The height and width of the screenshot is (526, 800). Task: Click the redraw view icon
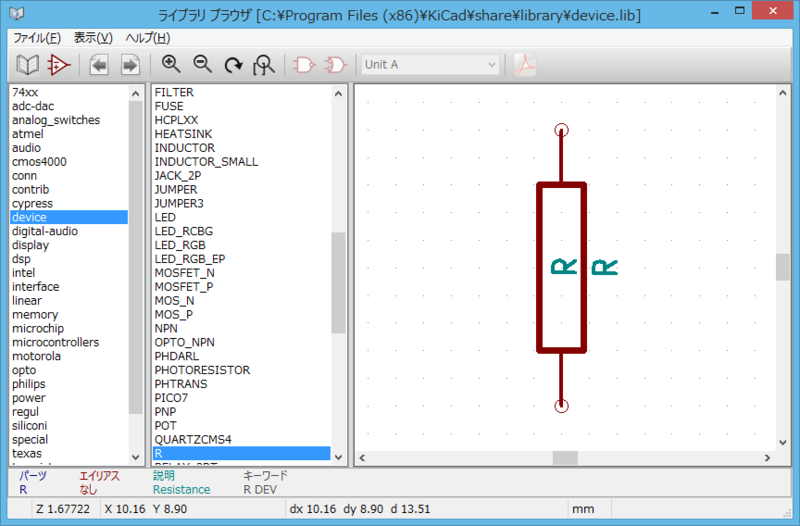point(234,65)
